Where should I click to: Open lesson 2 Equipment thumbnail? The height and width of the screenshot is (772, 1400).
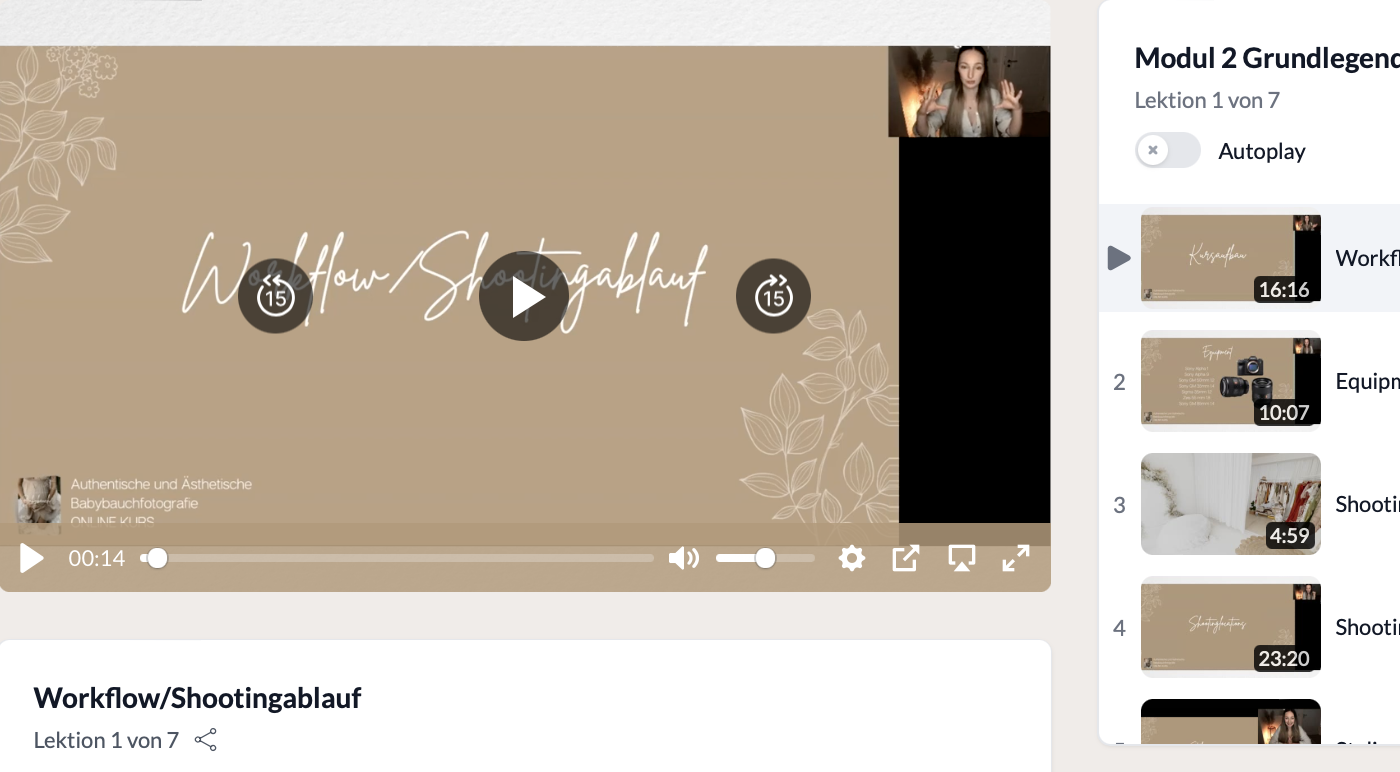point(1231,381)
